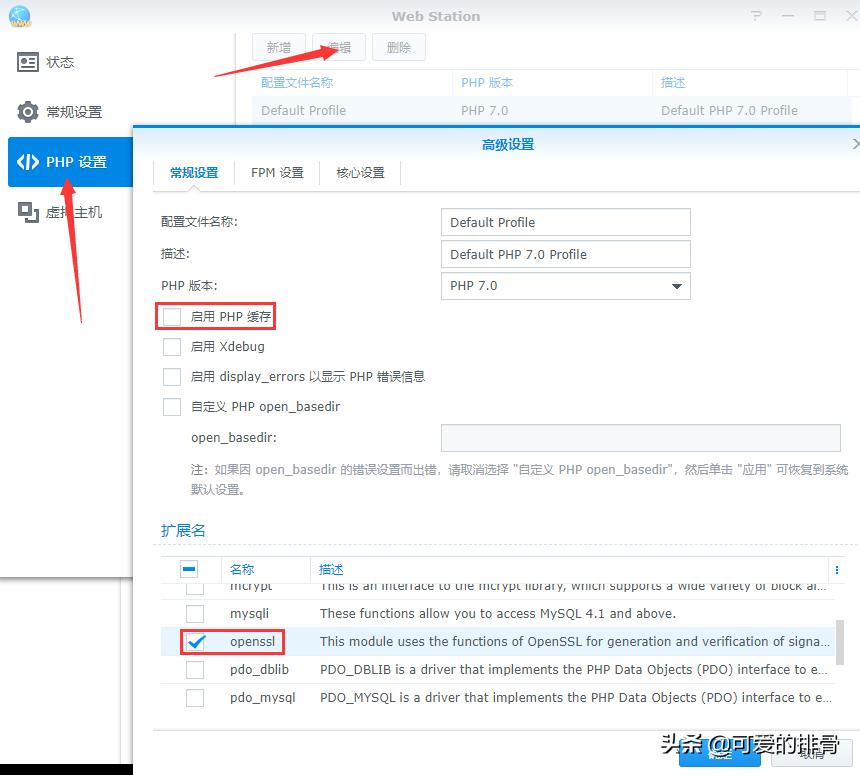Select the 状态 item in the sidebar
Screen dimensions: 860x775
(60, 62)
